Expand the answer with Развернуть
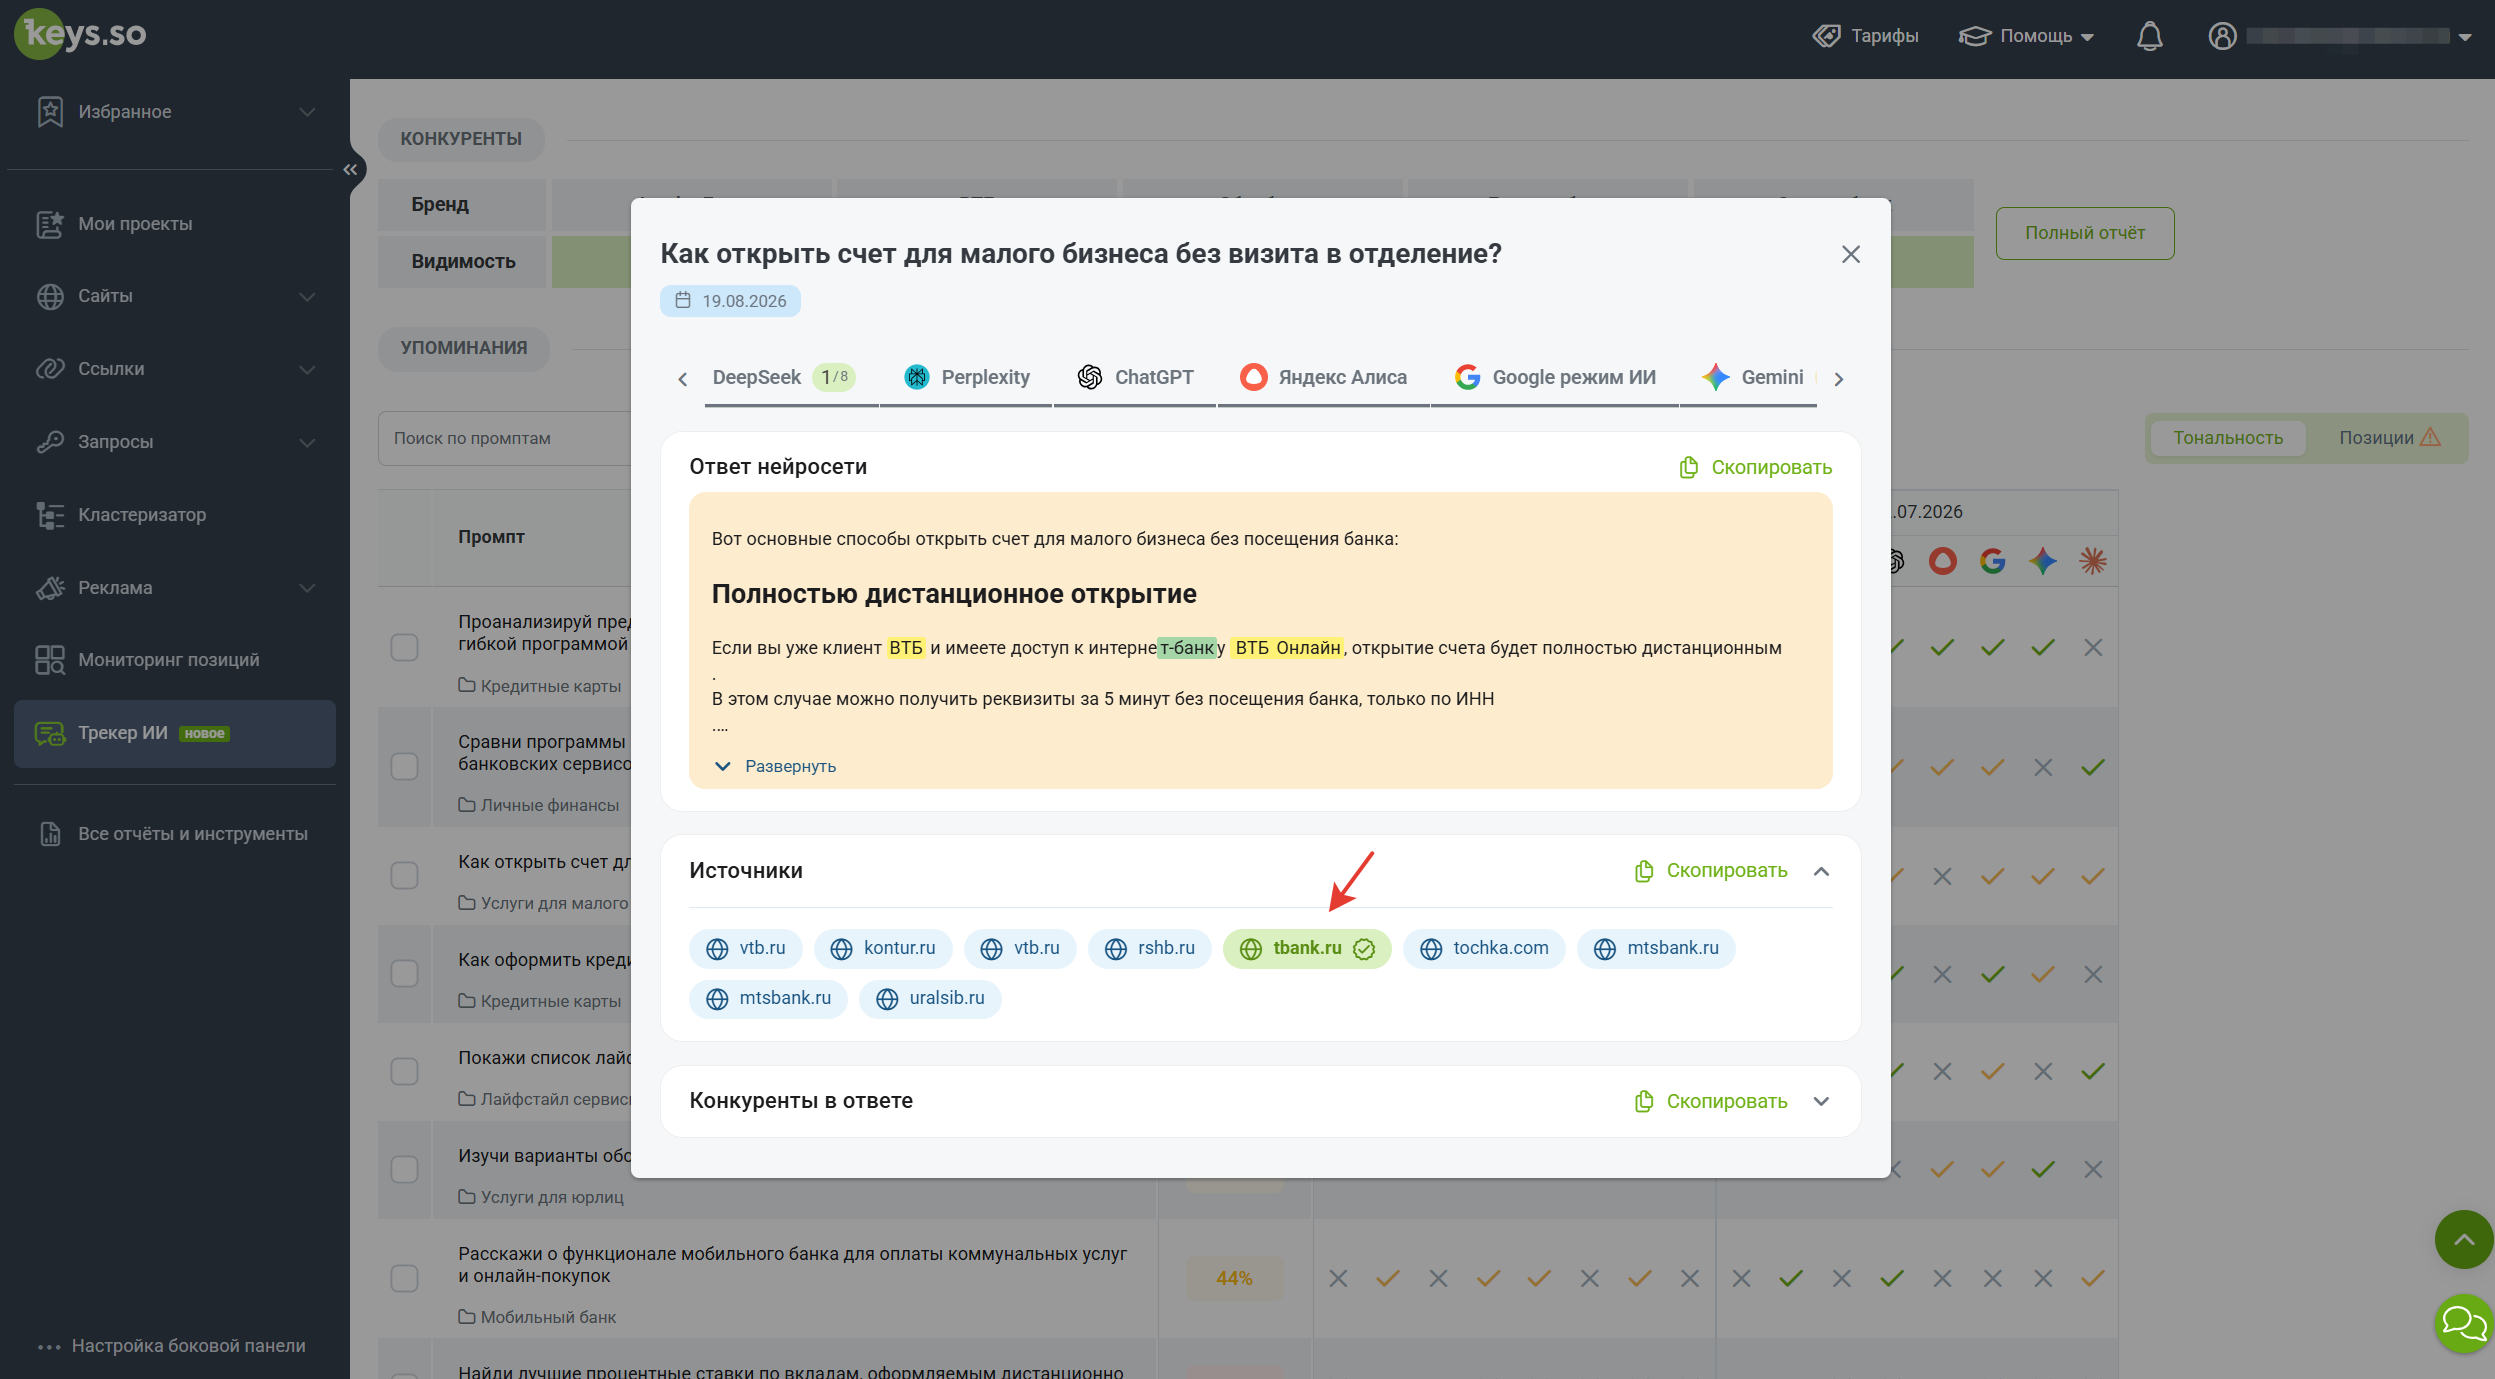This screenshot has width=2495, height=1379. (x=776, y=767)
